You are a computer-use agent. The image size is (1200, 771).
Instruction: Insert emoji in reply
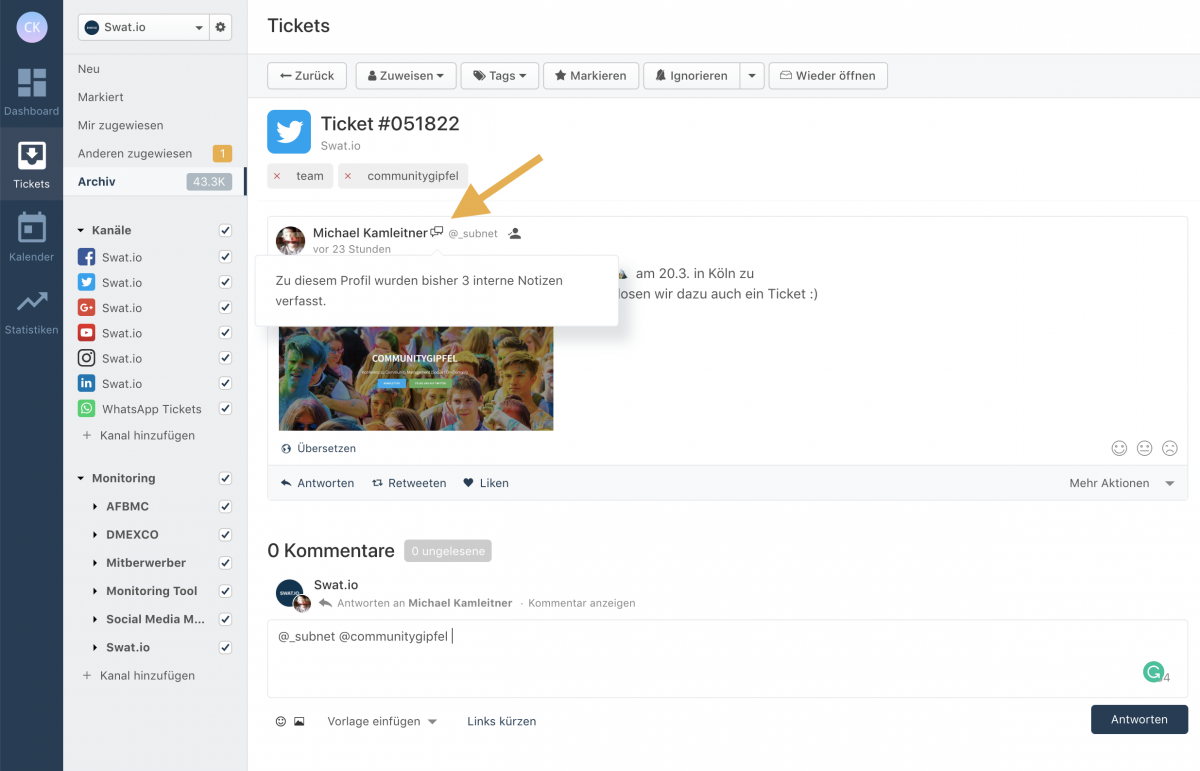coord(281,721)
